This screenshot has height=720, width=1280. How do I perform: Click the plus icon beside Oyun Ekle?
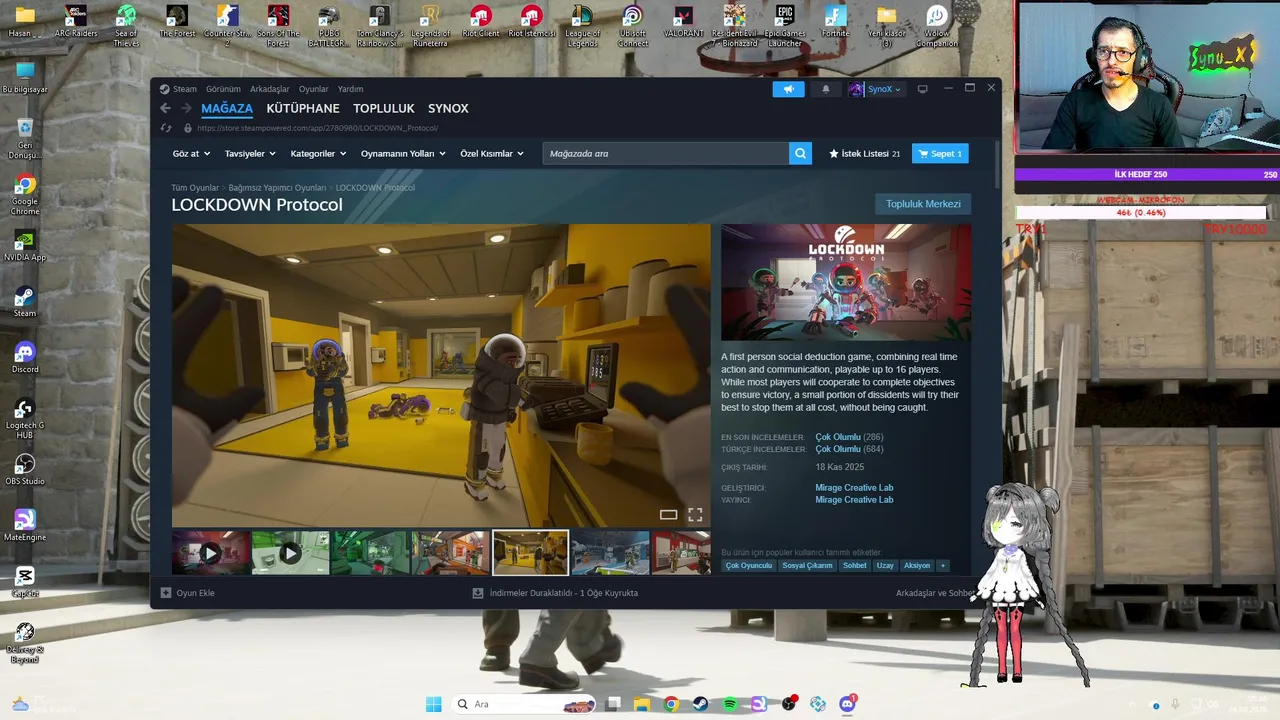(166, 593)
